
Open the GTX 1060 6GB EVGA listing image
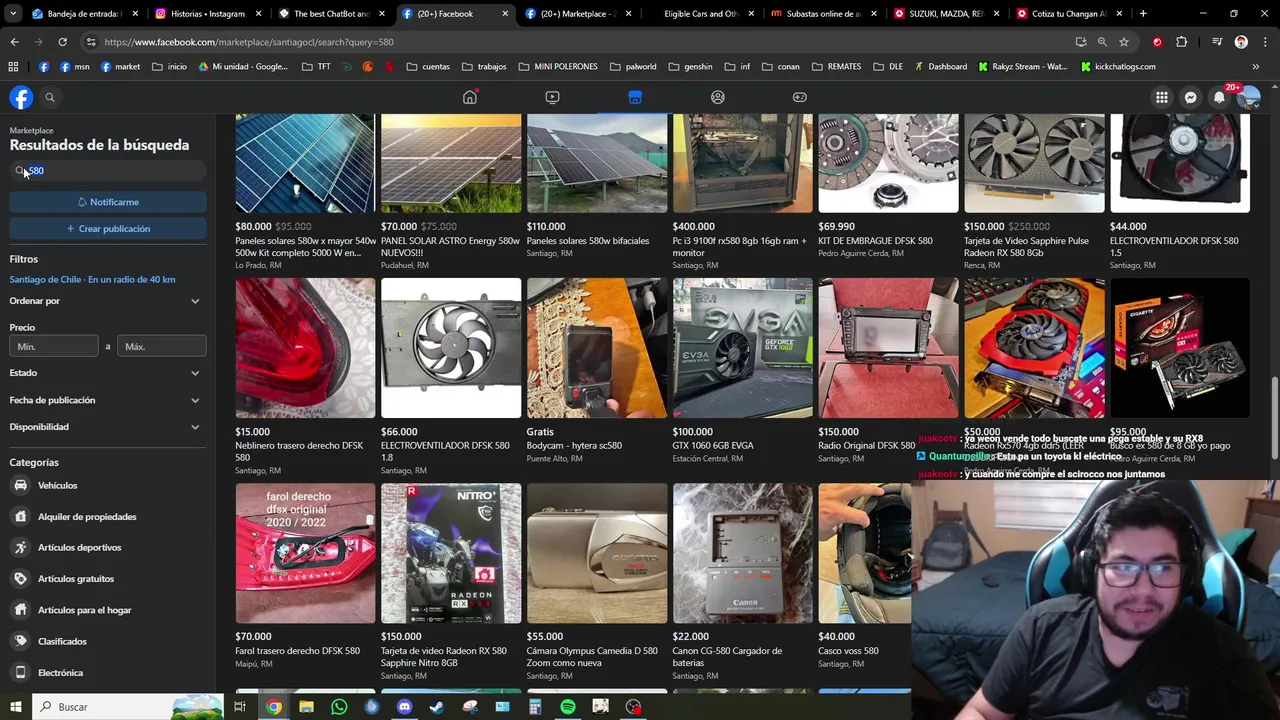742,348
